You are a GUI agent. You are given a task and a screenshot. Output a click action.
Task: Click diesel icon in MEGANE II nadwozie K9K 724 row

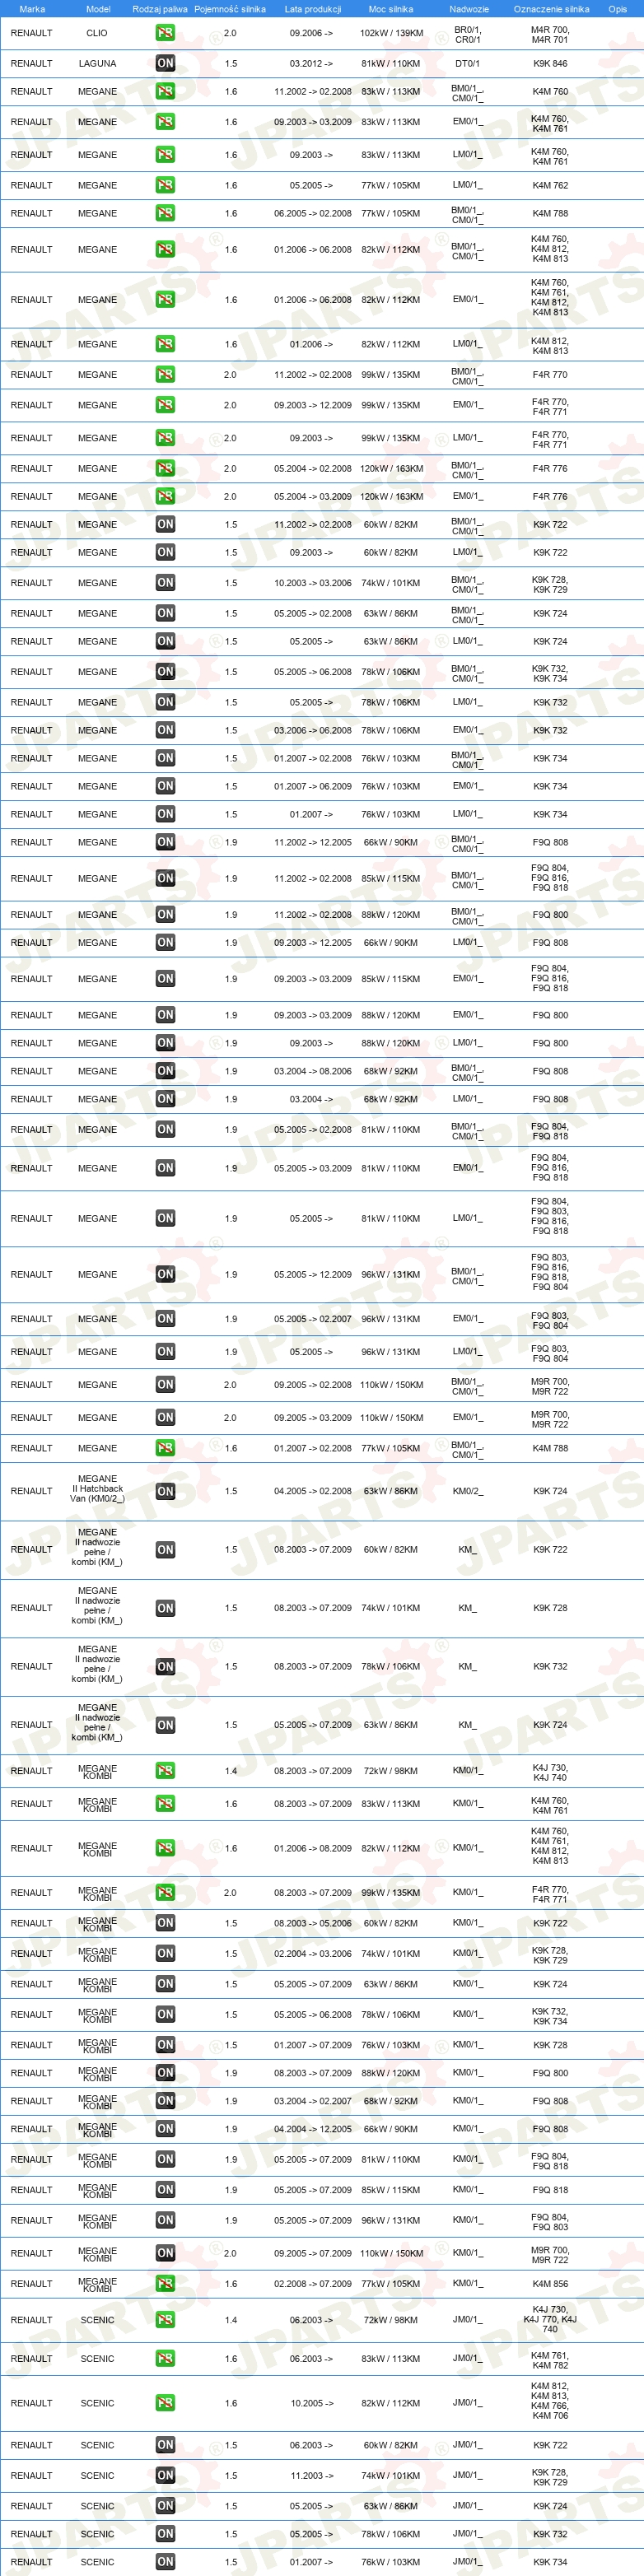pos(165,1725)
